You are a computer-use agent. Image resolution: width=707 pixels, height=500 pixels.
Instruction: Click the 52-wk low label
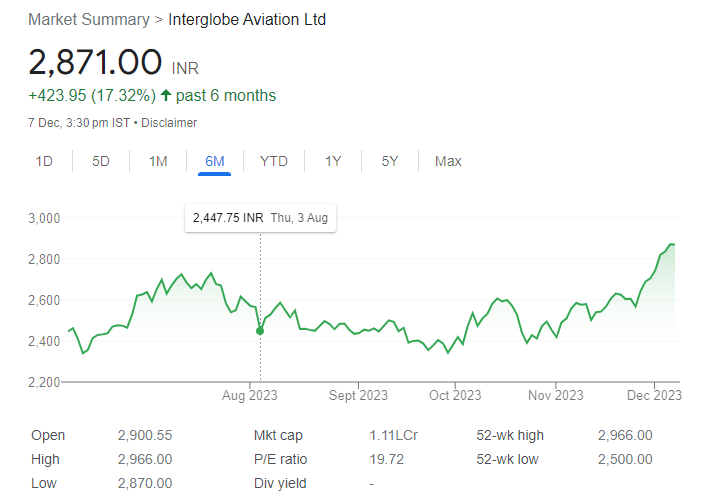507,459
